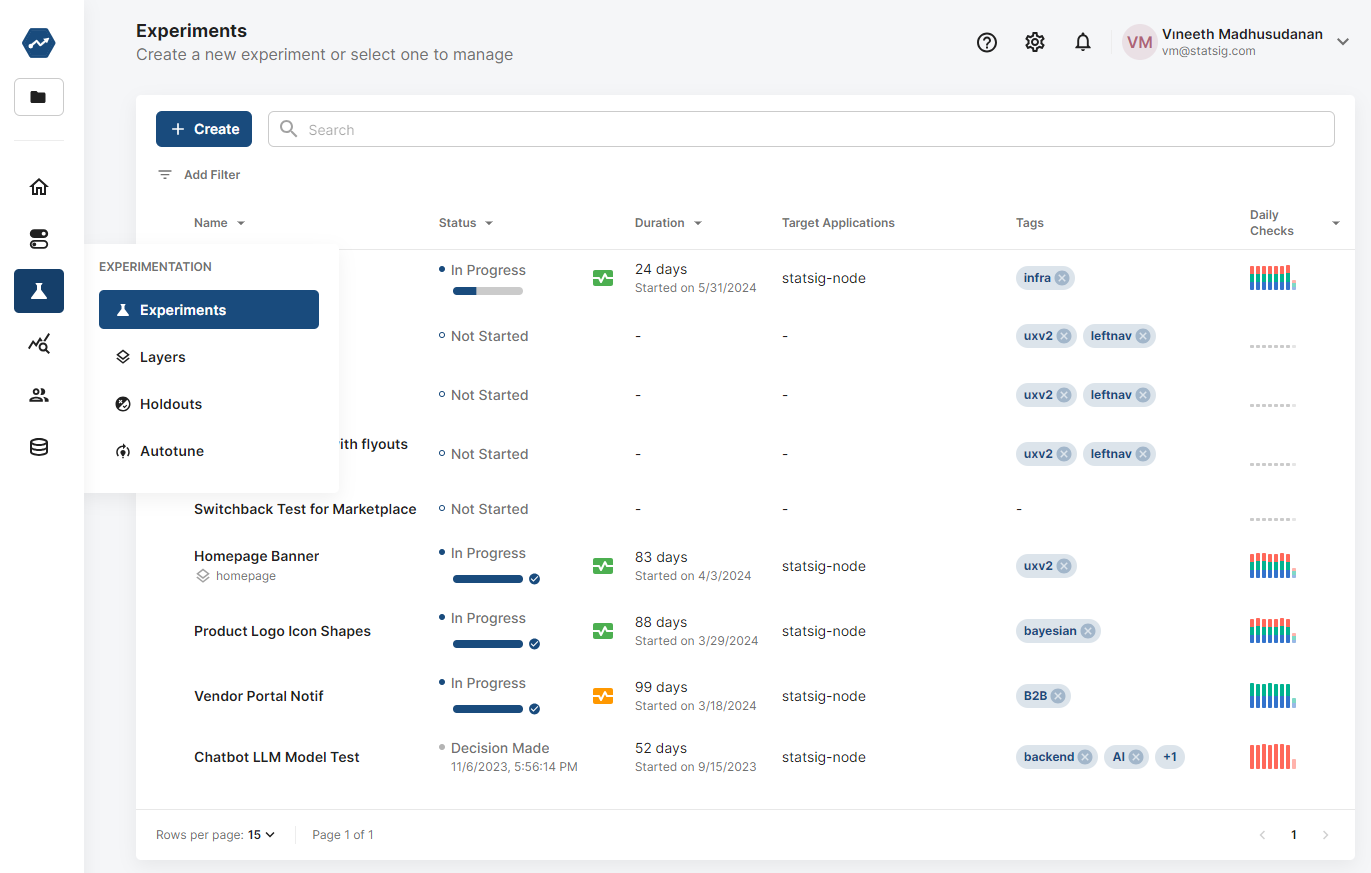Click the orange health warning icon for Vendor Portal Notif
The image size is (1371, 873).
[603, 696]
